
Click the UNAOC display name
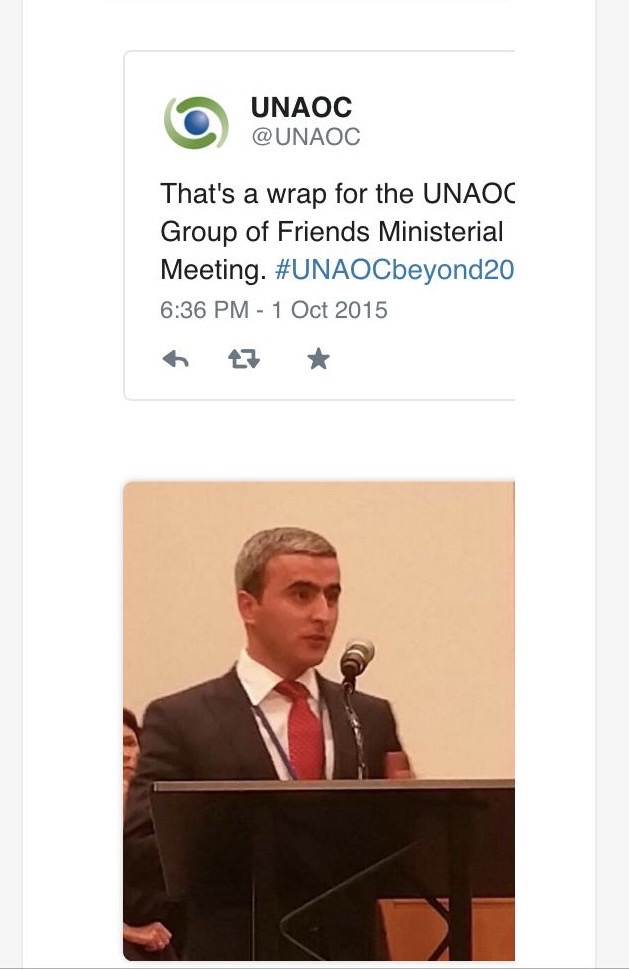(x=302, y=108)
